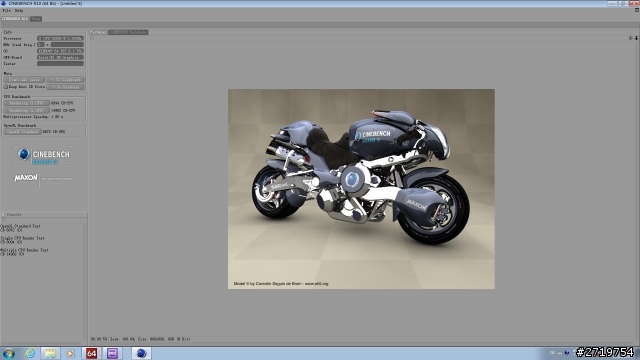Click the small icon below Console header
The image size is (640, 360).
(3, 220)
